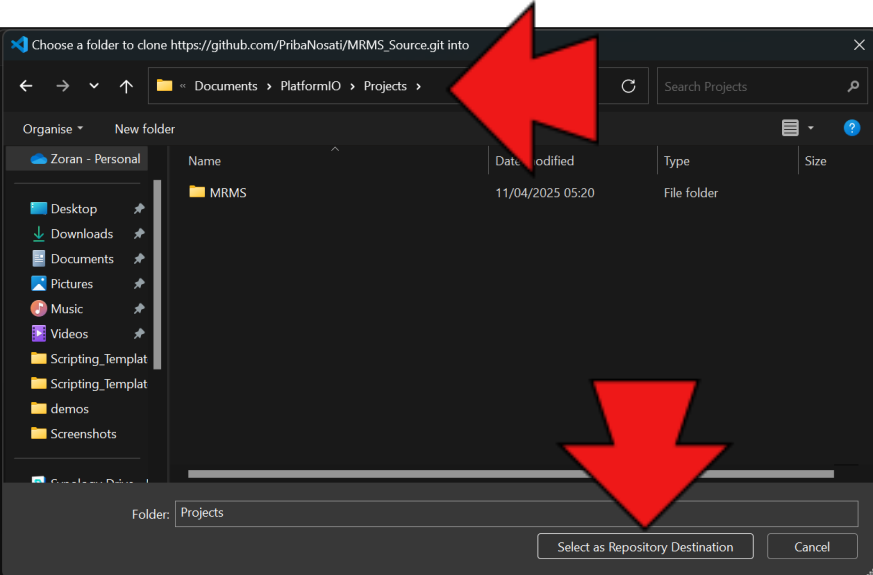
Task: Create a New folder
Action: point(145,129)
